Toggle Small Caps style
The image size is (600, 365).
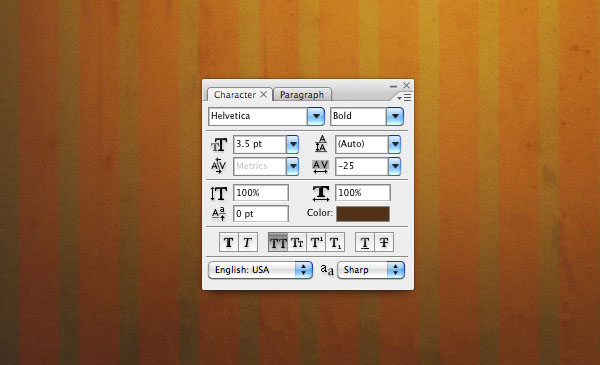click(297, 242)
